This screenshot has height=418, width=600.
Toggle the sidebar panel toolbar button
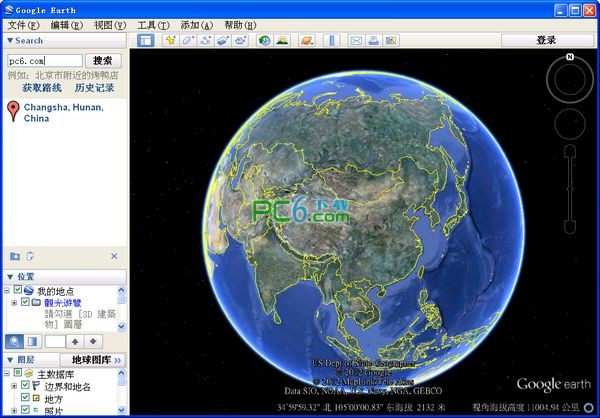[x=145, y=40]
